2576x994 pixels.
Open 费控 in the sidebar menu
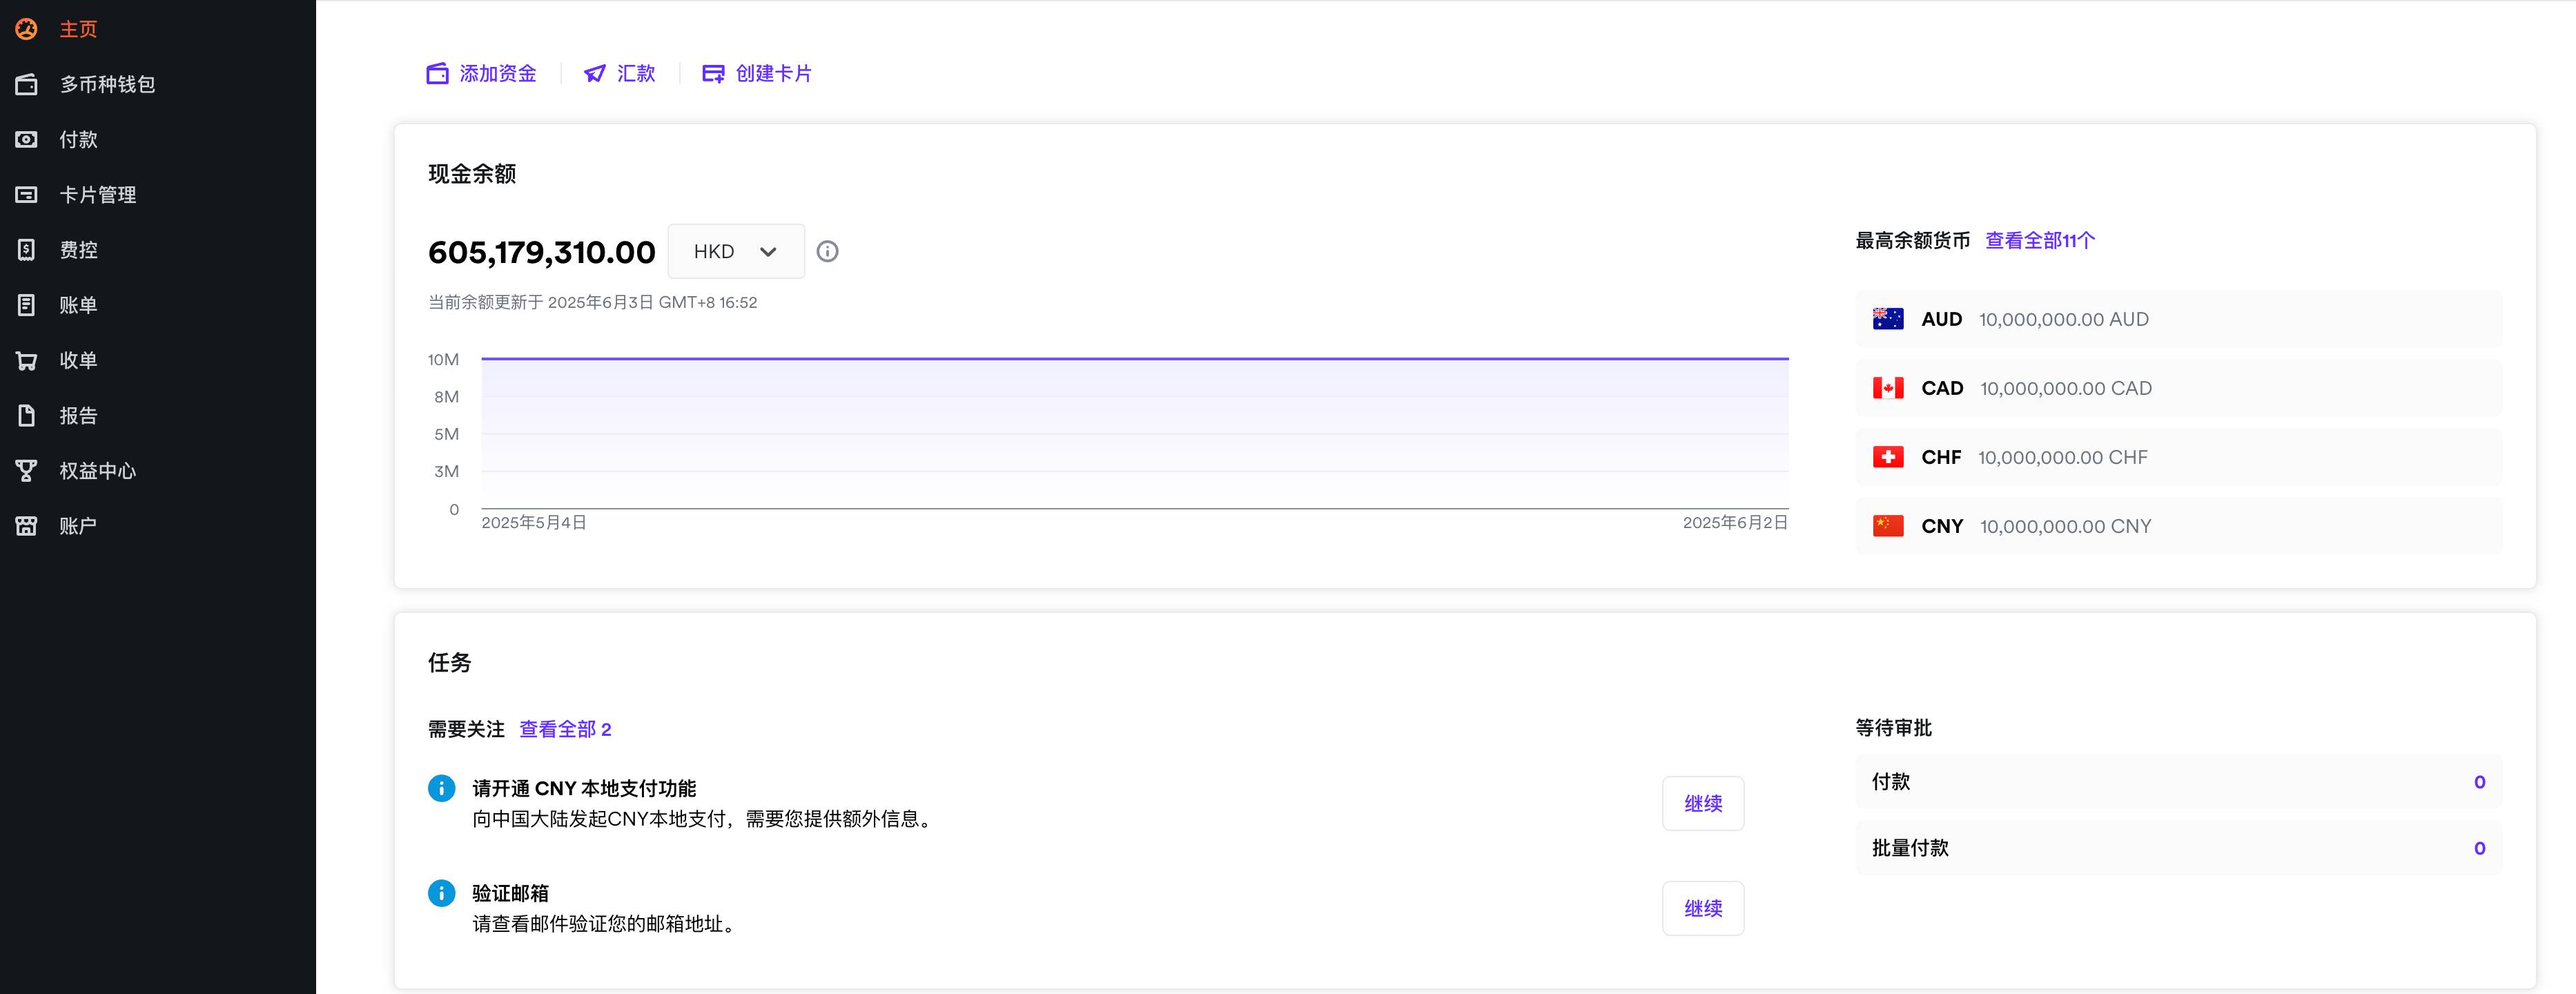coord(78,250)
